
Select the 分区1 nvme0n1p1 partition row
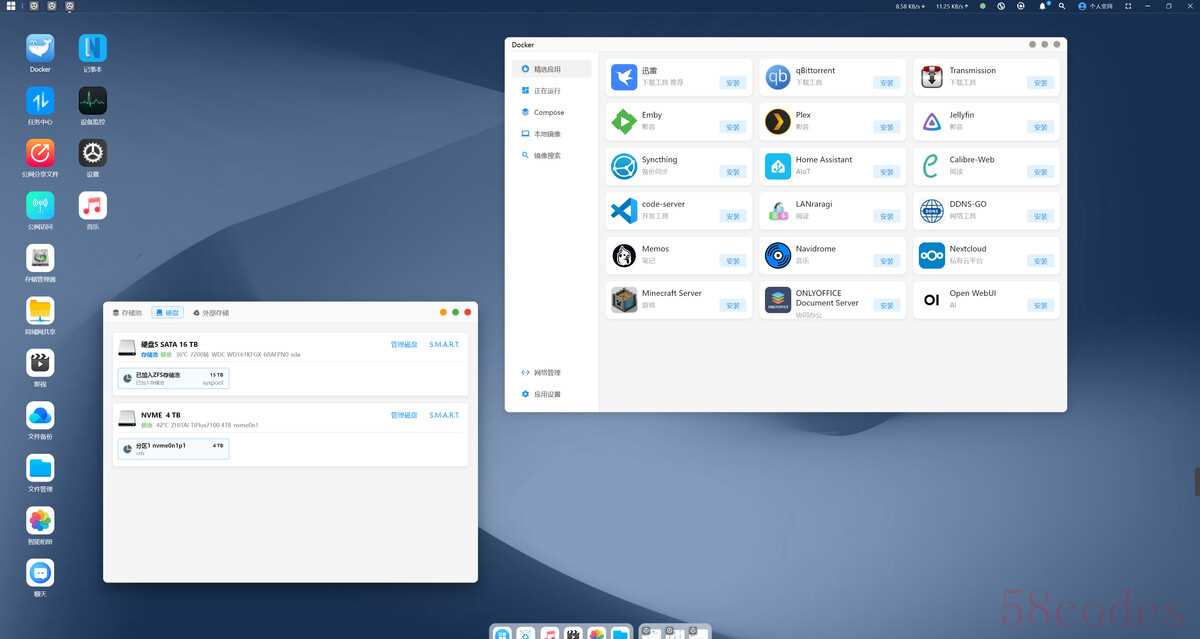(173, 449)
